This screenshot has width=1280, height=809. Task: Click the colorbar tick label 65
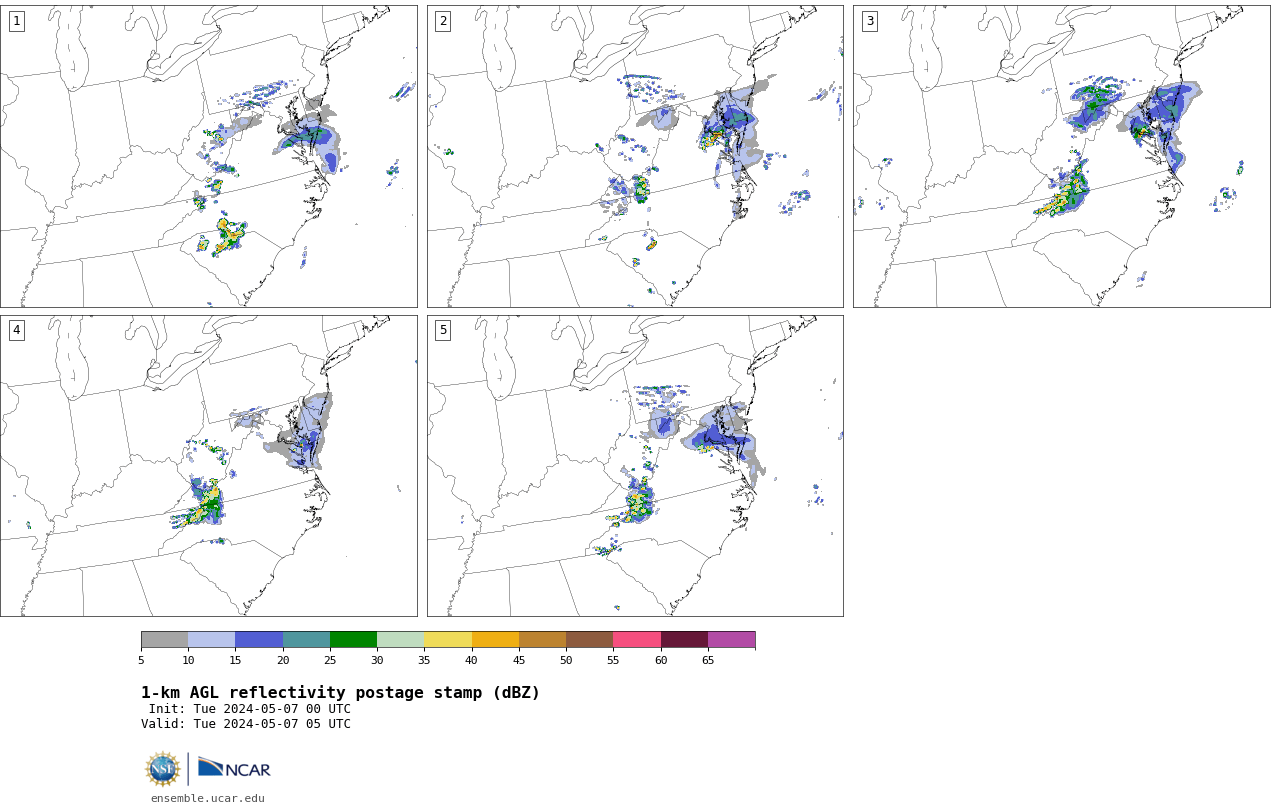[708, 660]
